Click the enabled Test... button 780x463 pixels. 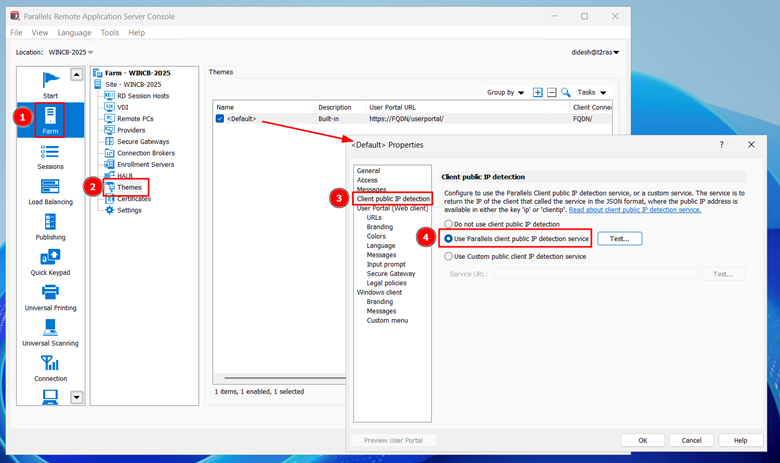pos(619,239)
